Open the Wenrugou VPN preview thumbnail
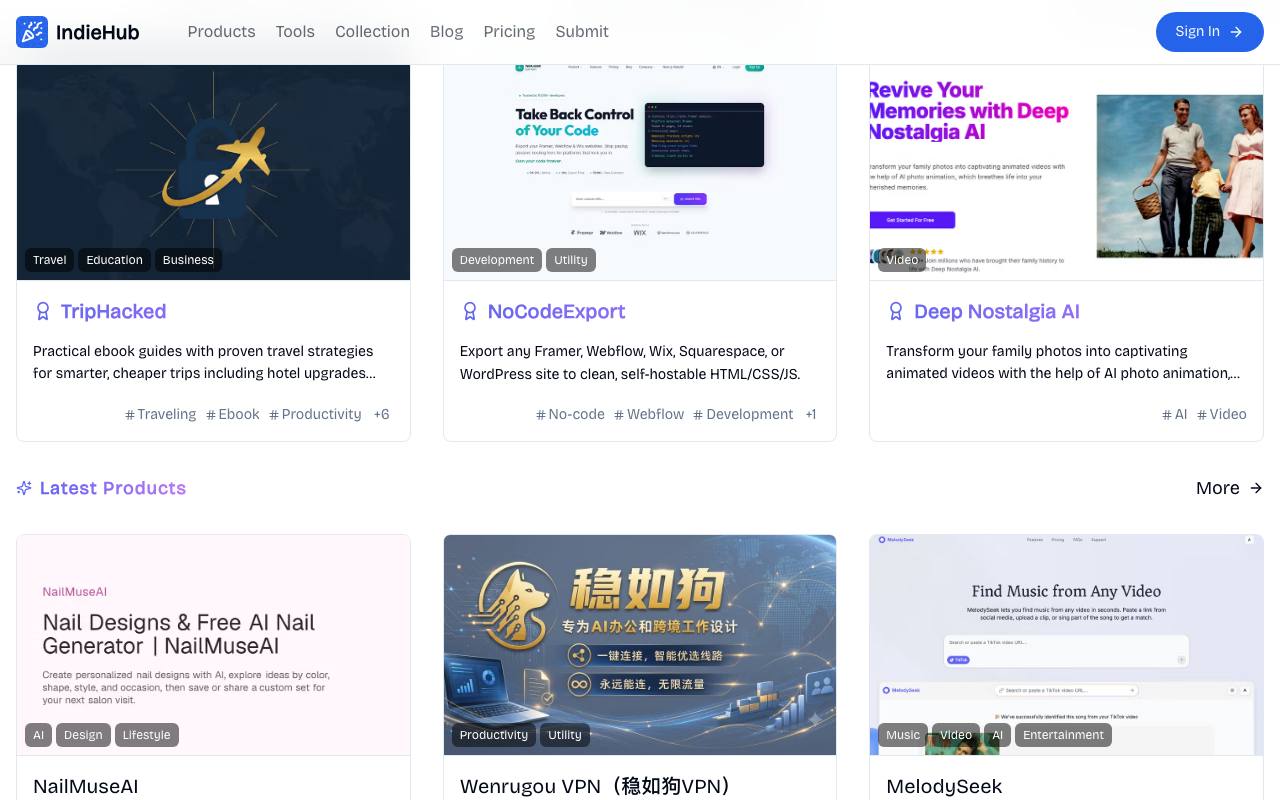The image size is (1280, 800). (x=640, y=645)
